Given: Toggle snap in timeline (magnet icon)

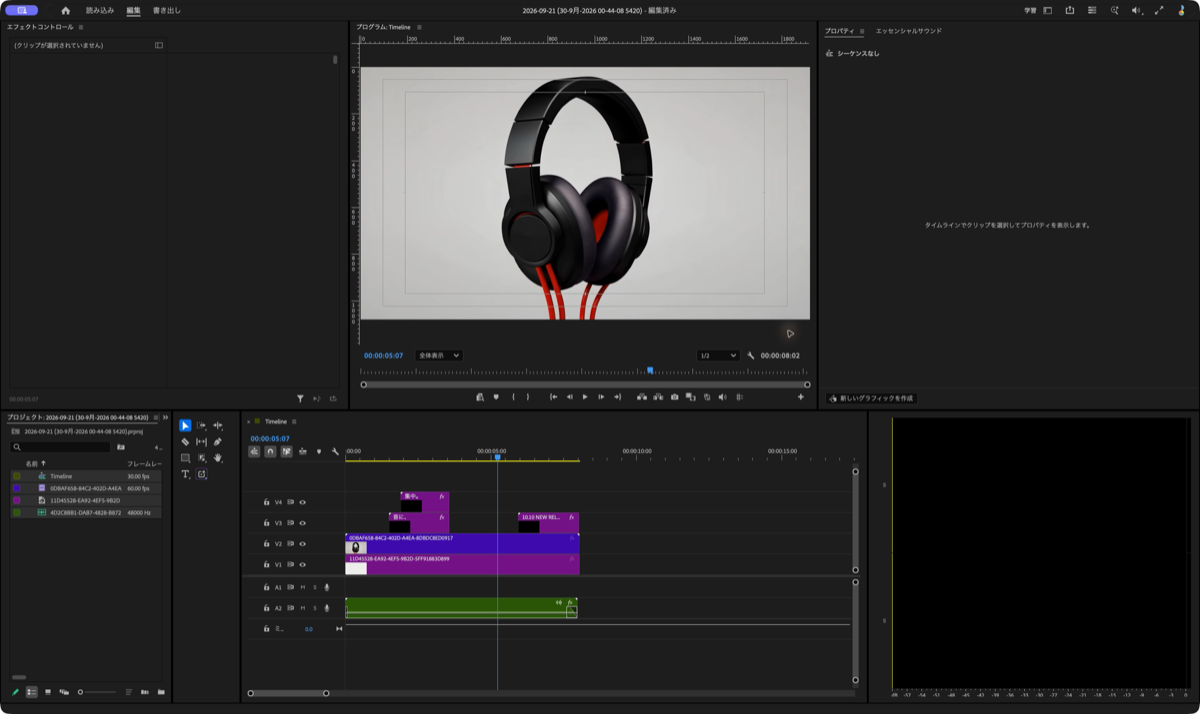Looking at the screenshot, I should 270,452.
